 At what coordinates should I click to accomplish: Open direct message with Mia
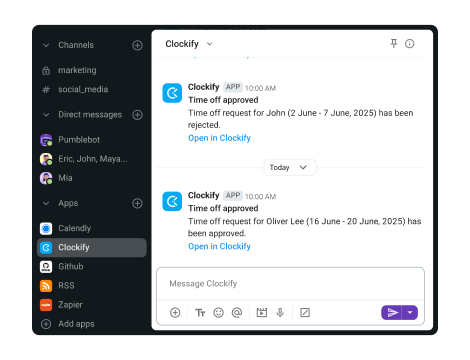(x=92, y=178)
